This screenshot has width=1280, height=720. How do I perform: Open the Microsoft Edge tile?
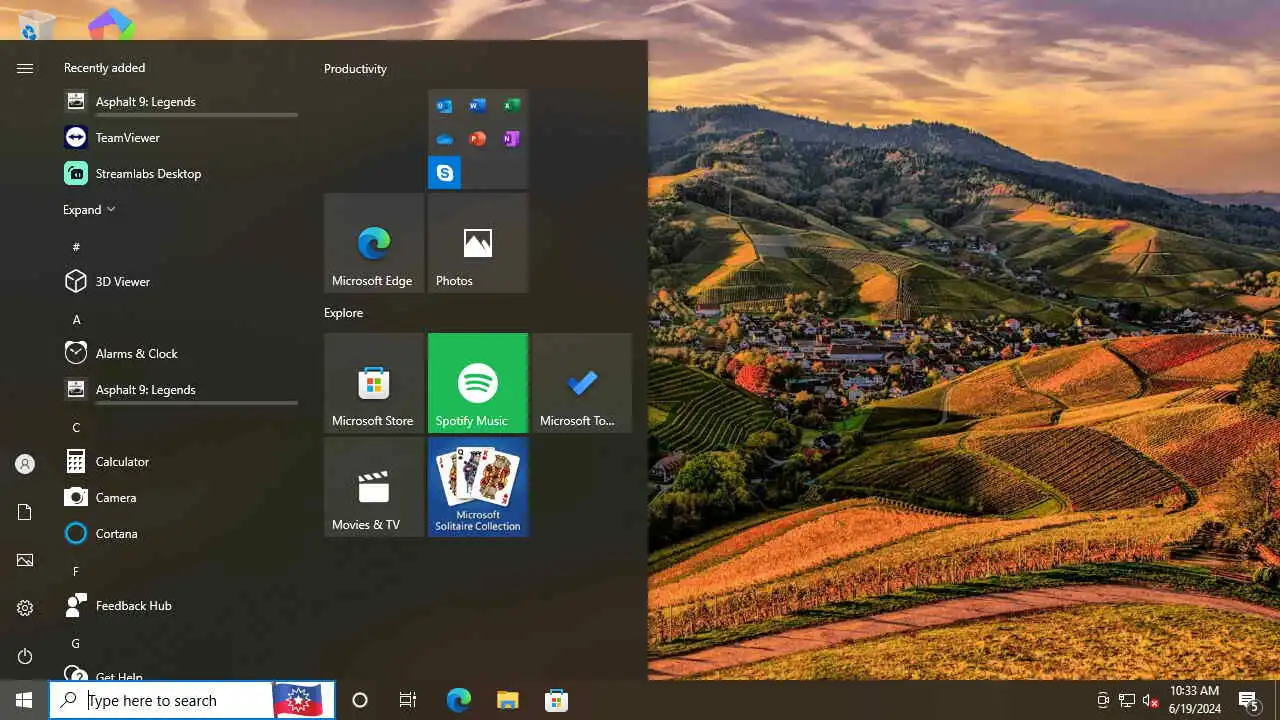374,243
